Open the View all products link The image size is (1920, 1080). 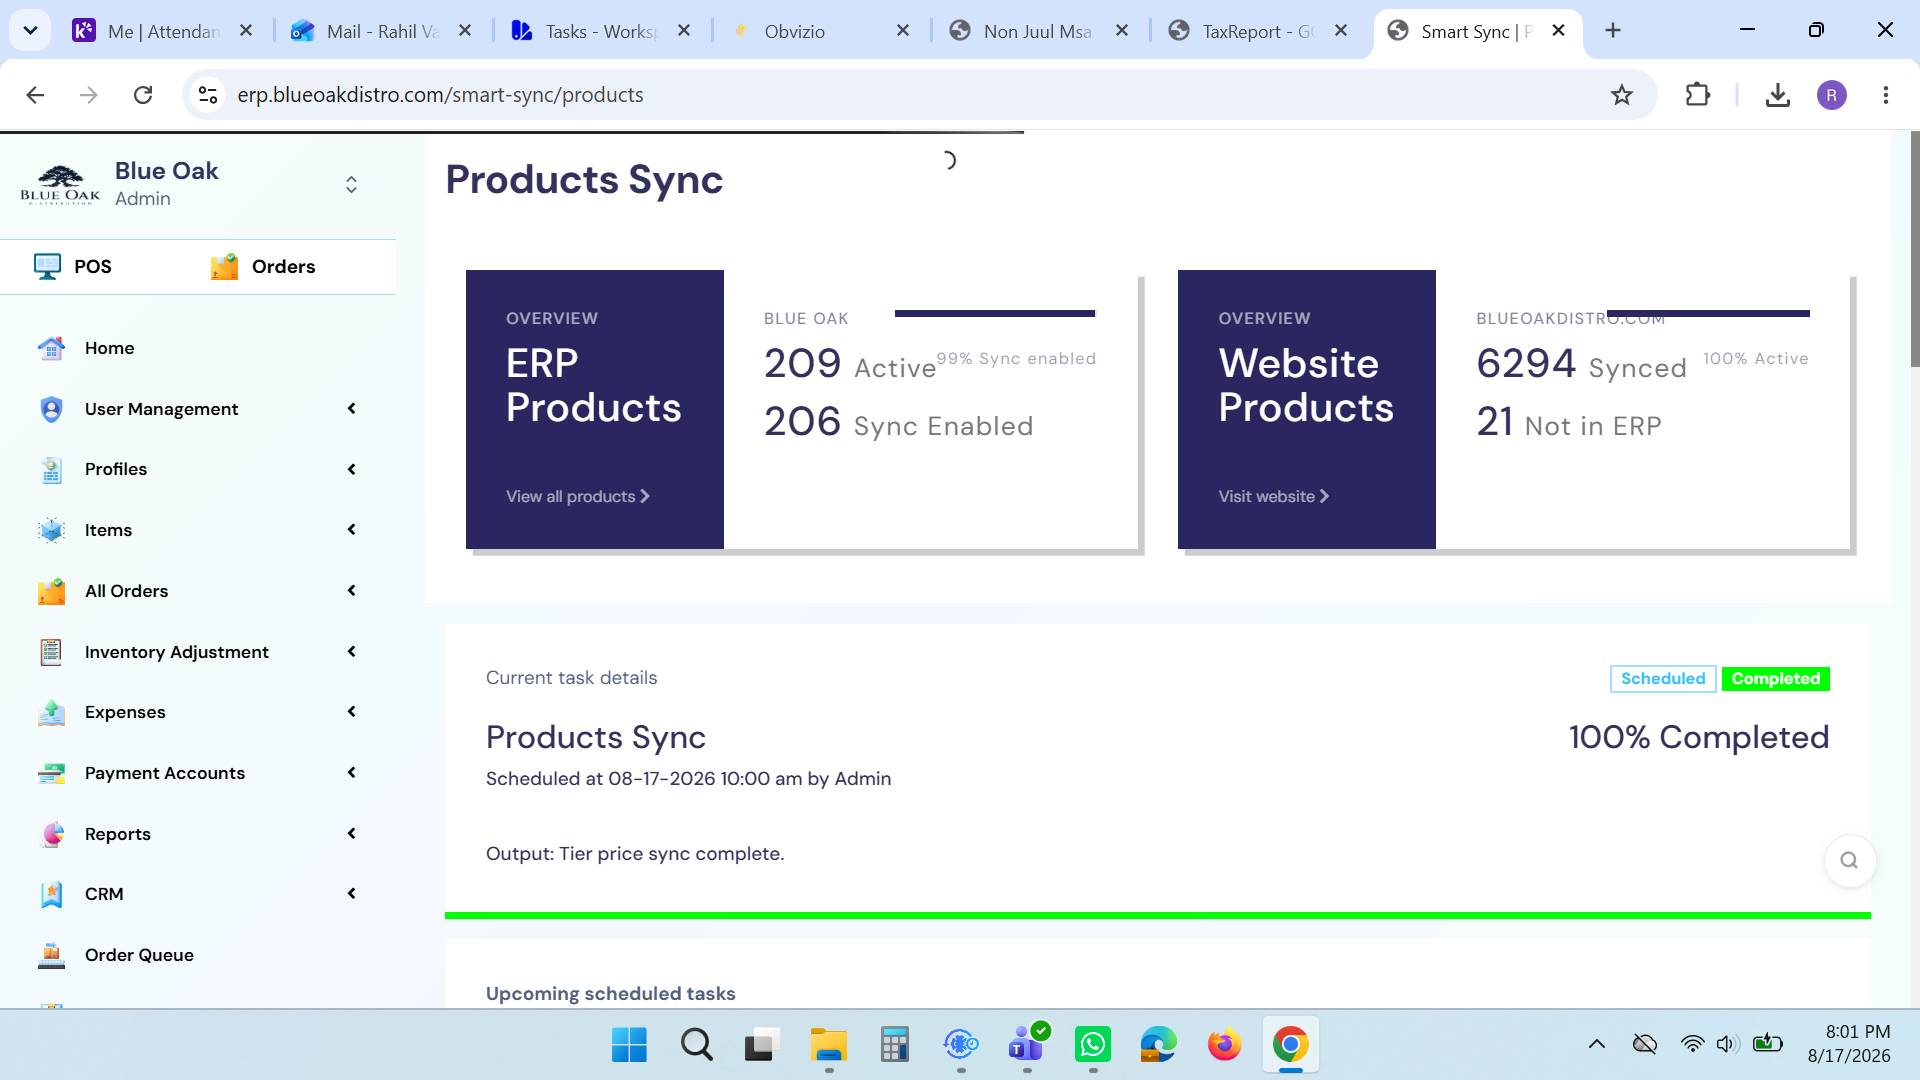[x=577, y=496]
